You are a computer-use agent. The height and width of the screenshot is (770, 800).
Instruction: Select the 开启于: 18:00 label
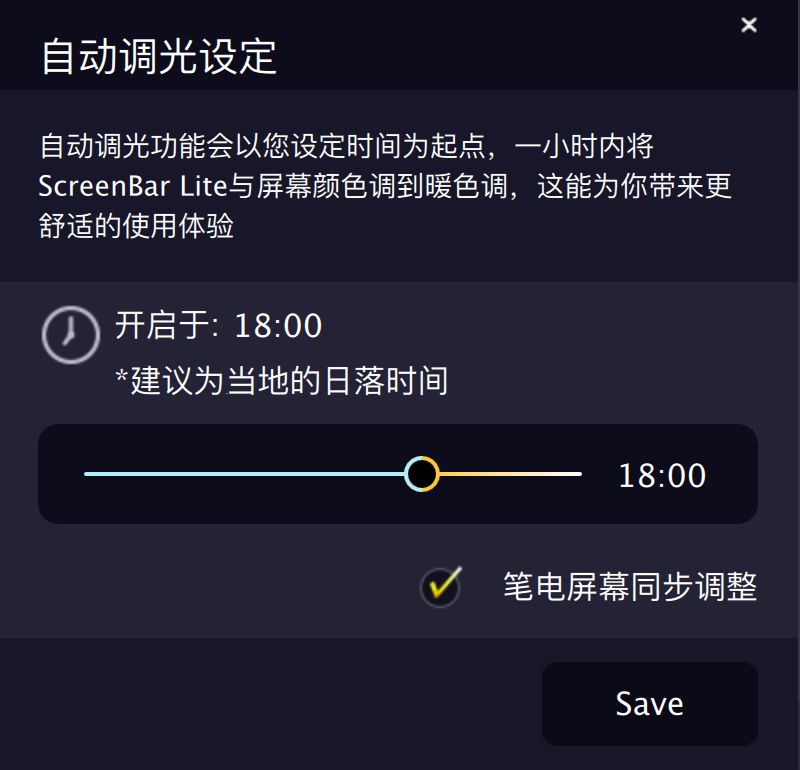218,326
